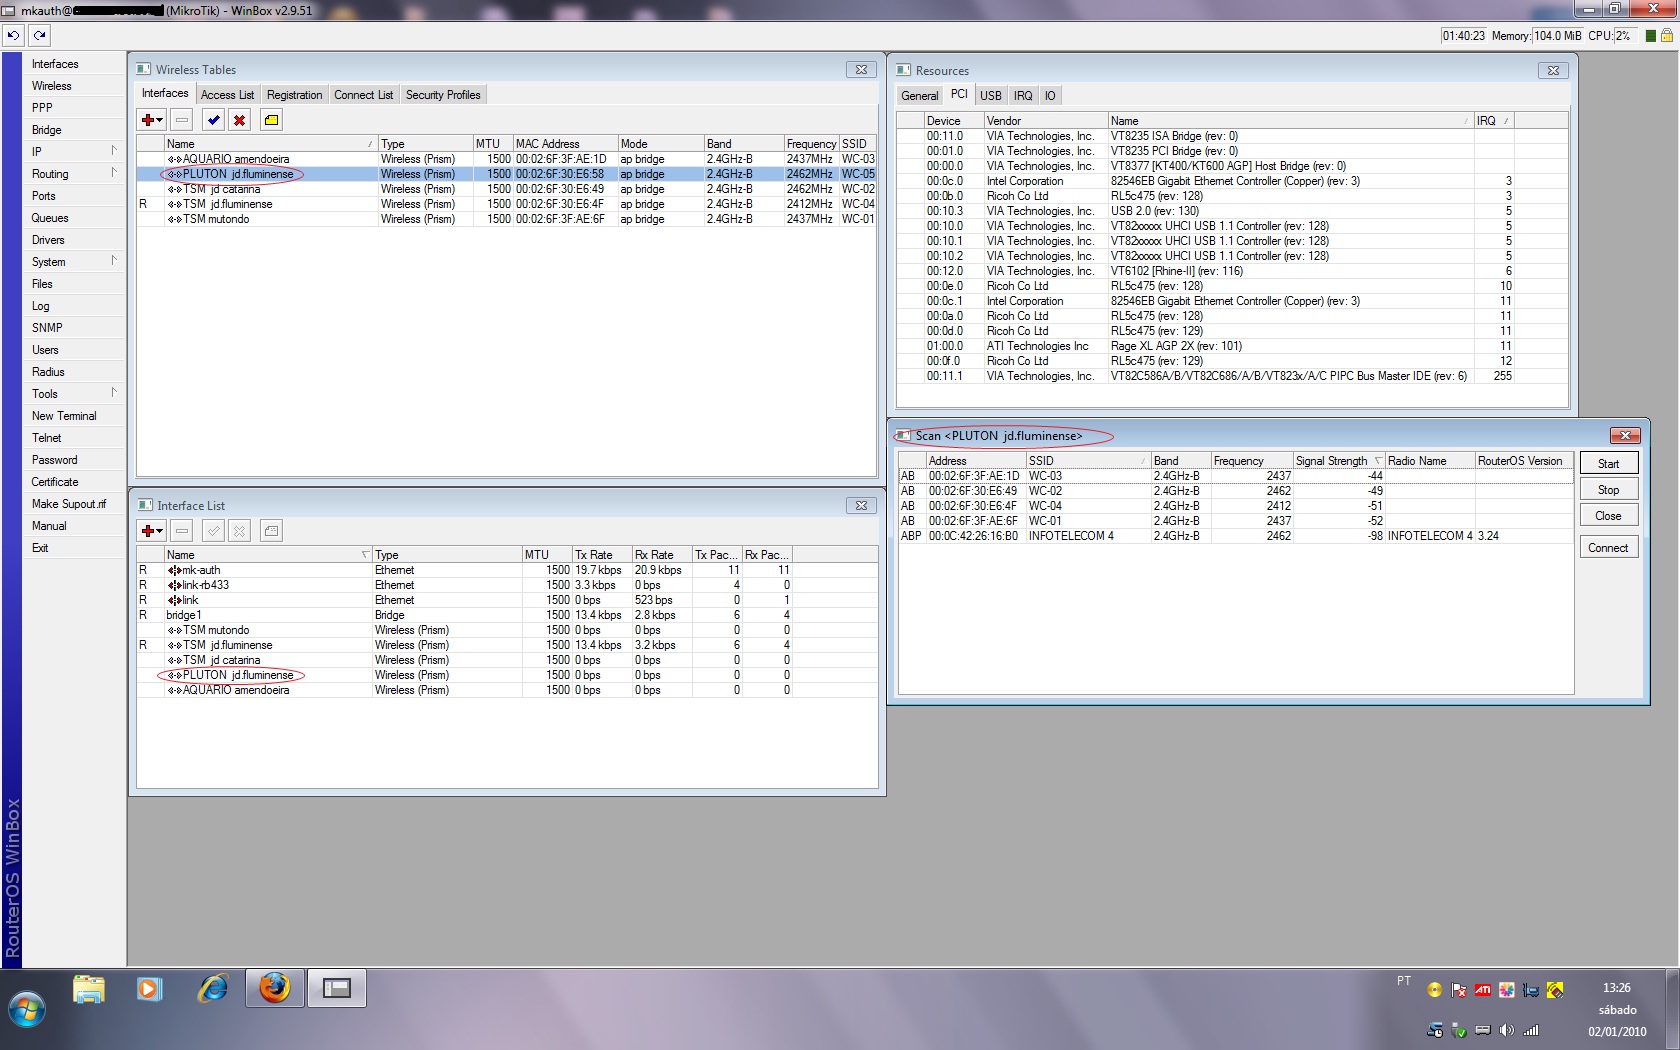The image size is (1680, 1050).
Task: Expand the Tools submenu arrow
Action: coord(114,392)
